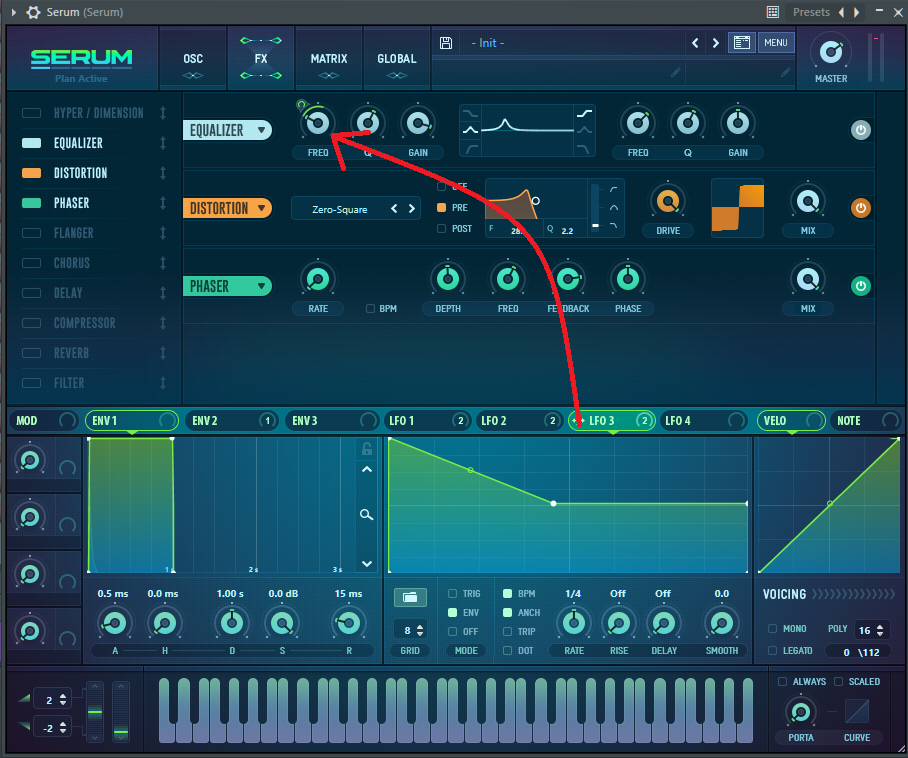The height and width of the screenshot is (758, 908).
Task: Enable LFO TRIG mode
Action: click(452, 594)
